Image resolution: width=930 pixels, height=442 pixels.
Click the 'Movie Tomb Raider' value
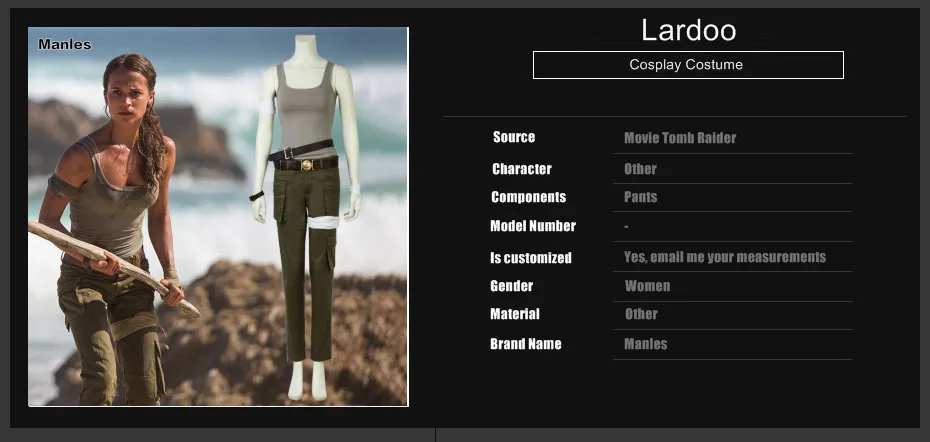[680, 138]
